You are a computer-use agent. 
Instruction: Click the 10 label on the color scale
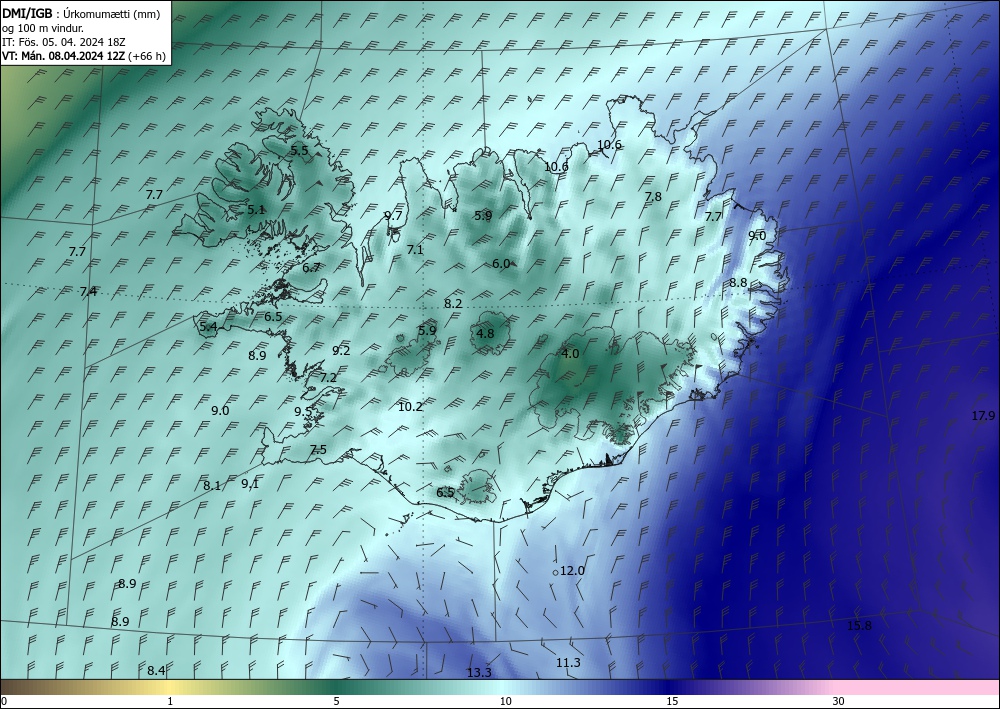pyautogui.click(x=506, y=701)
